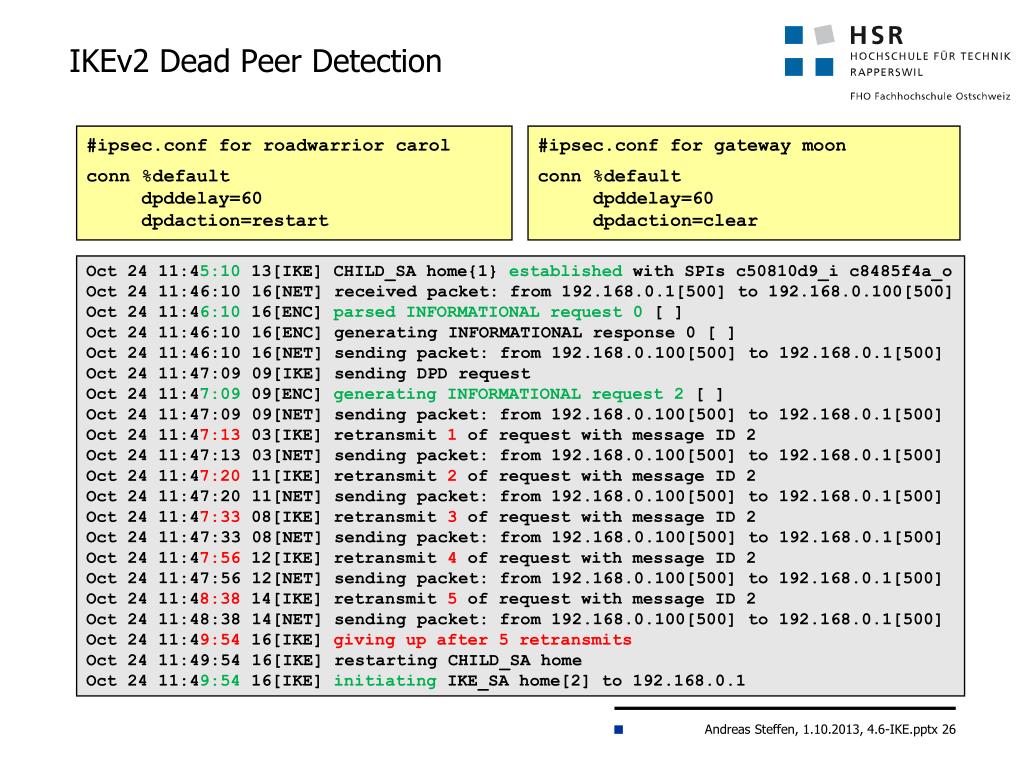Click the slide title 'IKEv2 Dead Peer Detection'

tap(255, 61)
